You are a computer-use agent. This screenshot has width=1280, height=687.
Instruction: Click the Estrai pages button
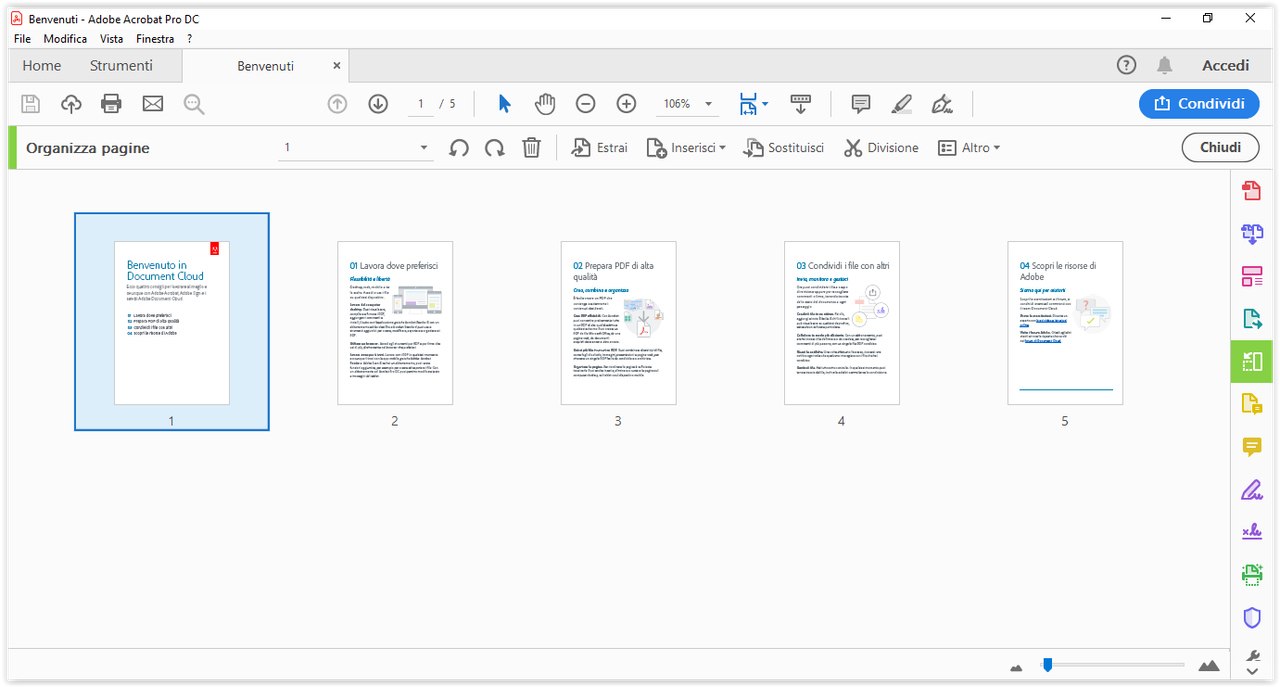click(599, 148)
